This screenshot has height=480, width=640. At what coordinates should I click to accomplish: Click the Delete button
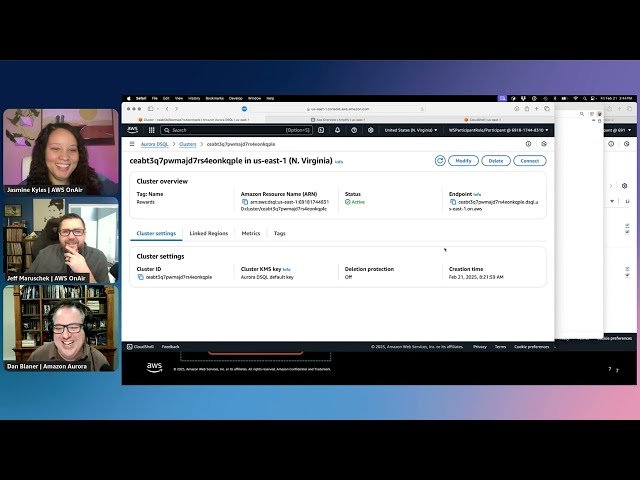(x=496, y=160)
